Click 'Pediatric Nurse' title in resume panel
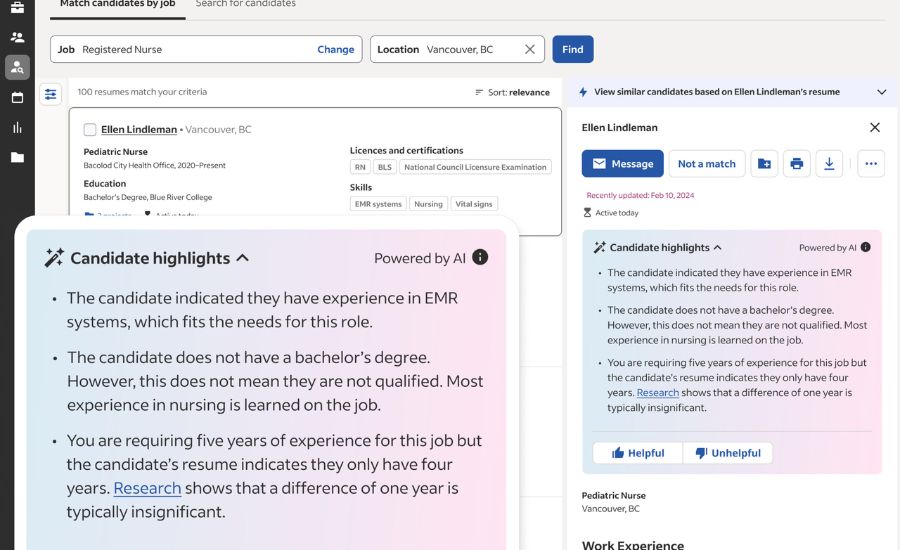Viewport: 900px width, 550px height. coord(614,495)
